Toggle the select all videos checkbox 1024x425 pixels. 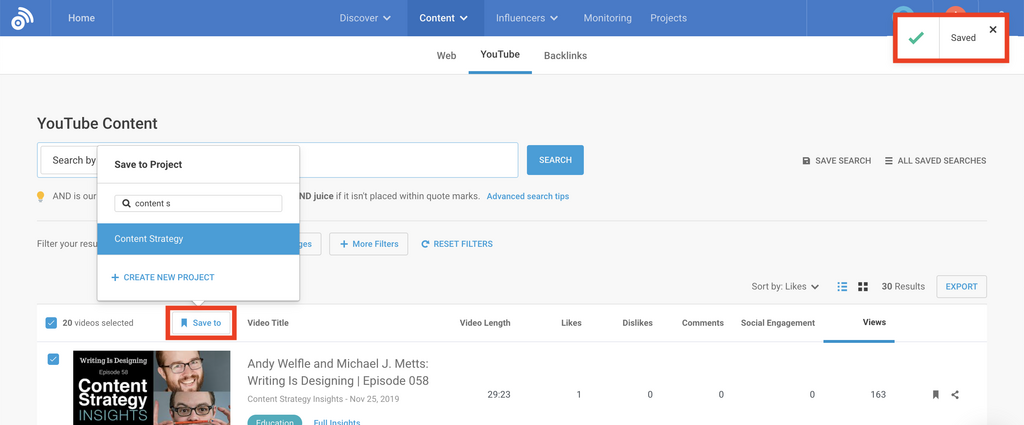tap(51, 323)
